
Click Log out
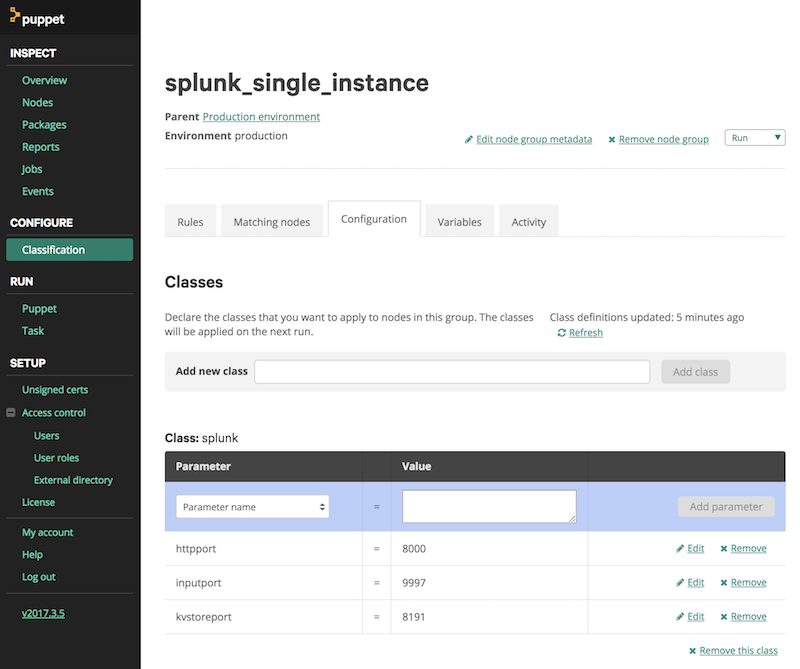click(x=39, y=577)
